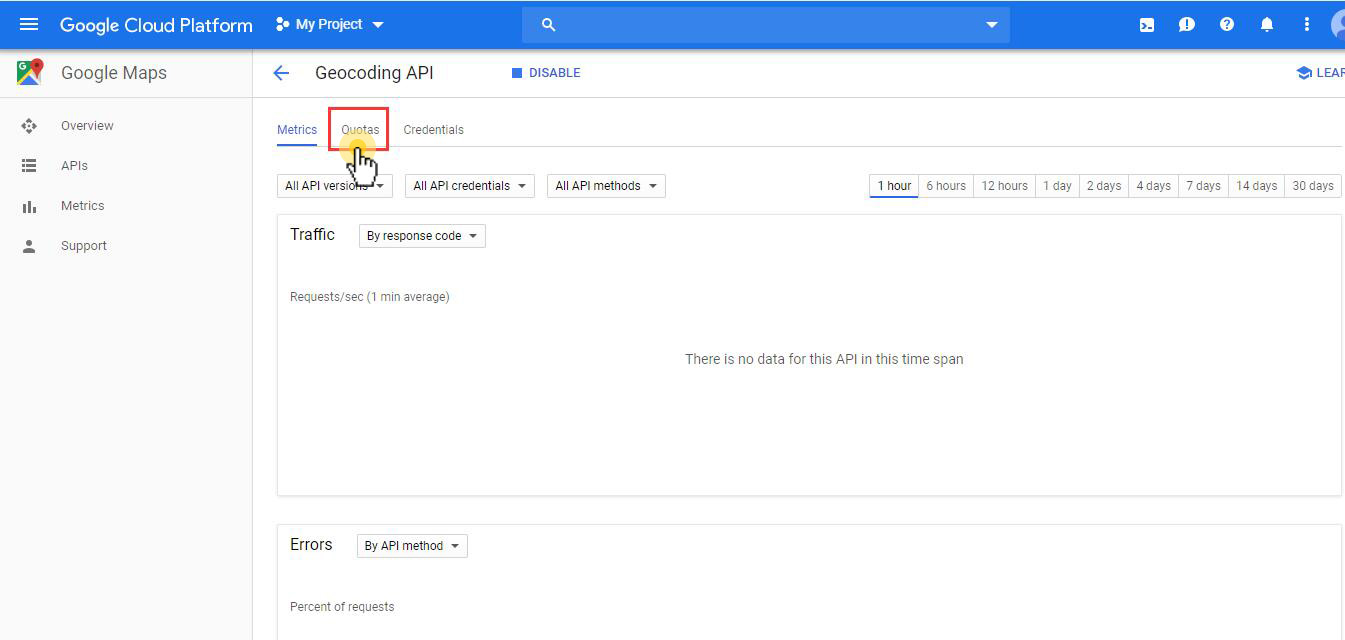
Task: Click the no data for this API message
Action: click(824, 359)
